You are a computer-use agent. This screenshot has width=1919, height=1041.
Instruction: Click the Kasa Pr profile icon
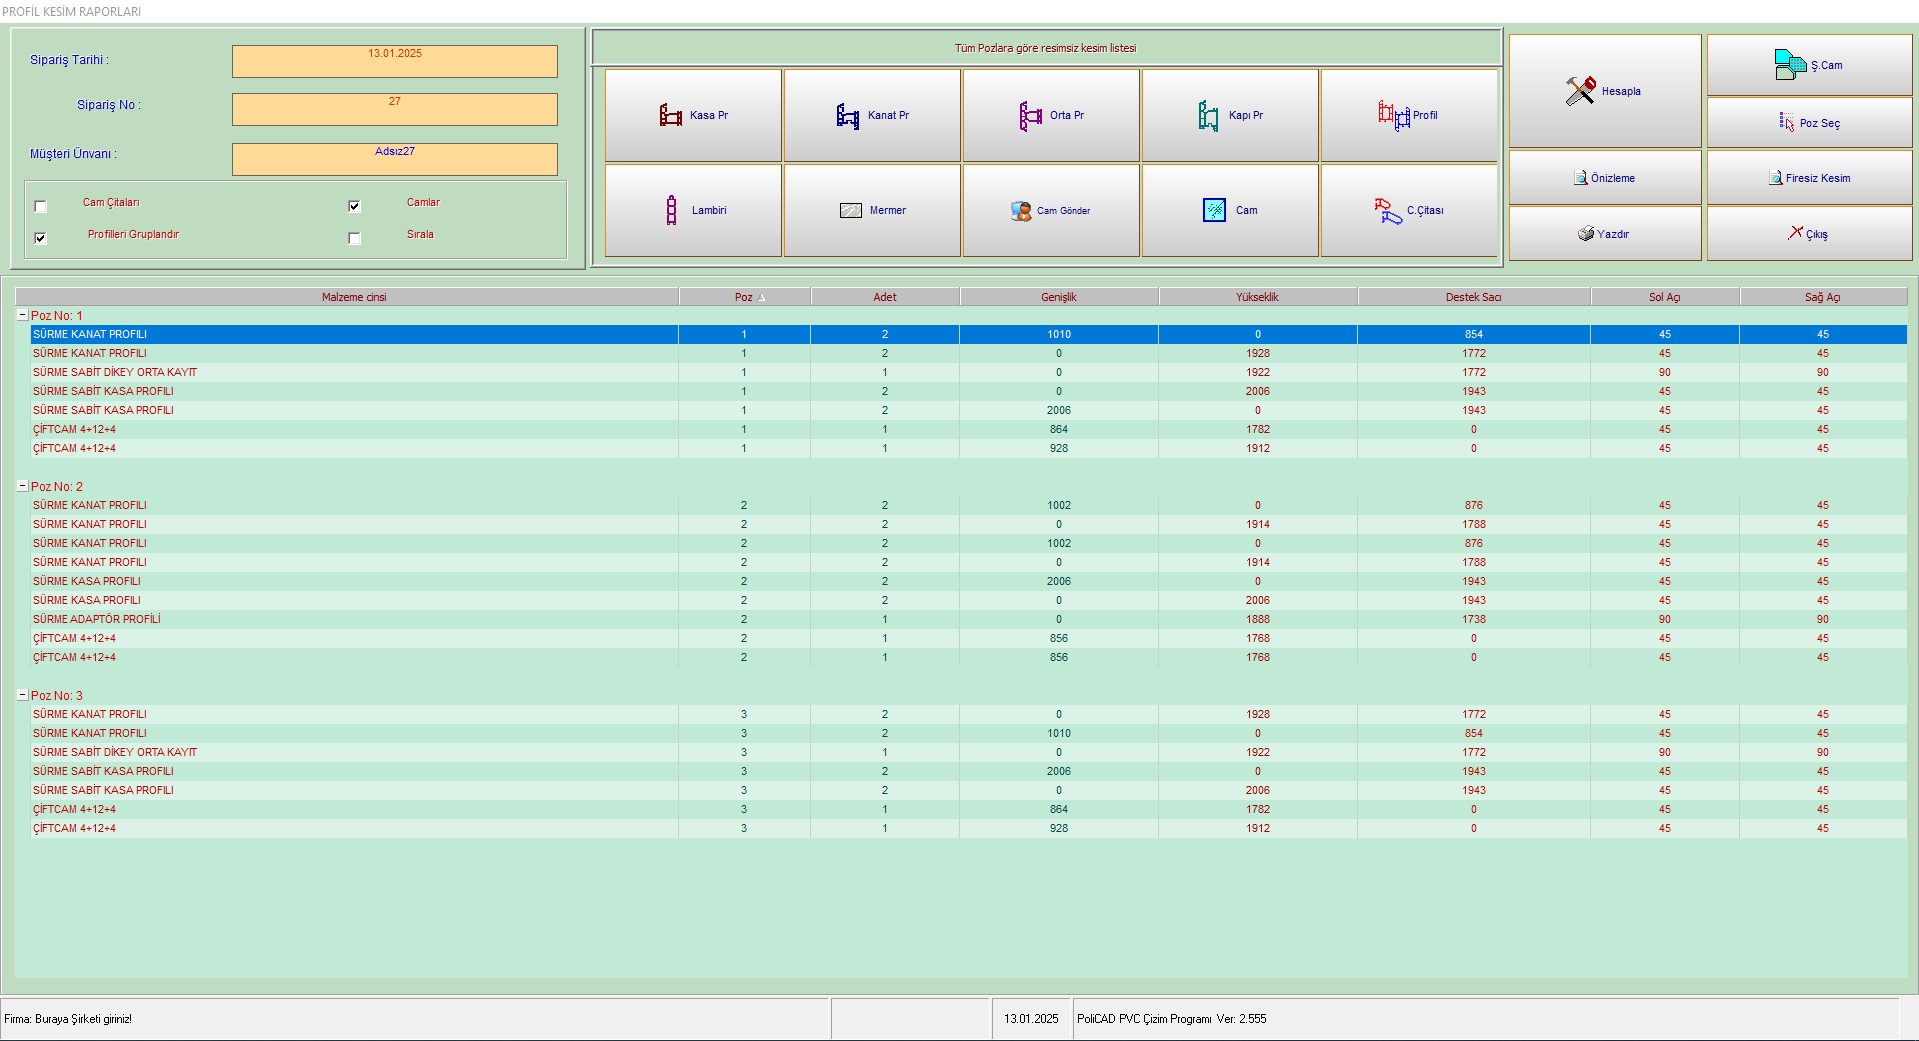coord(671,116)
